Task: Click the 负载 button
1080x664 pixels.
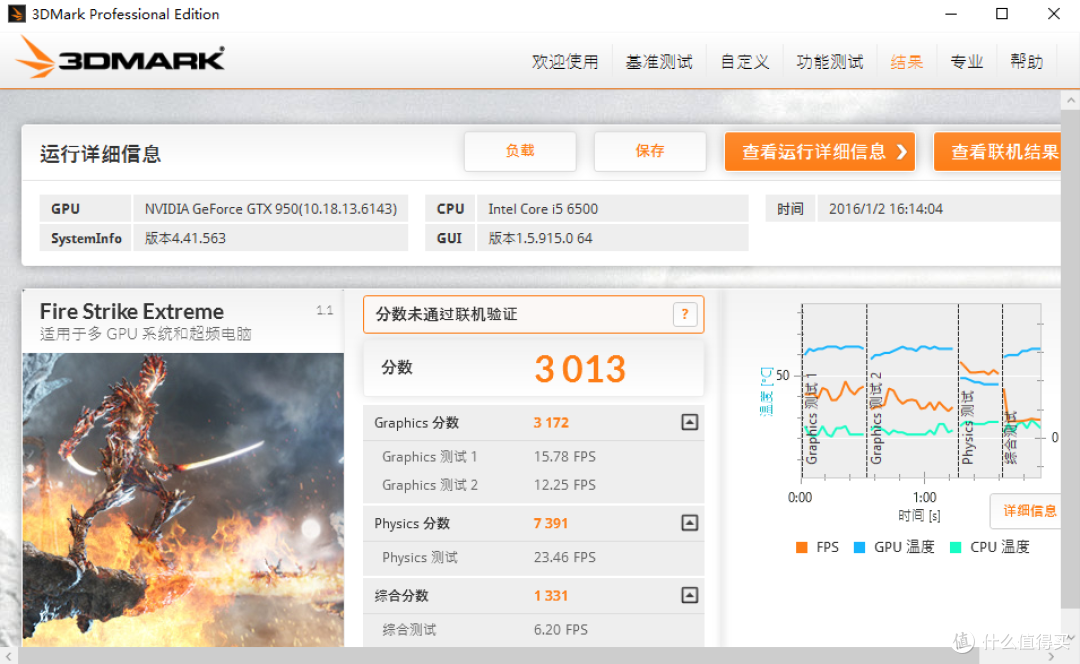Action: coord(520,151)
